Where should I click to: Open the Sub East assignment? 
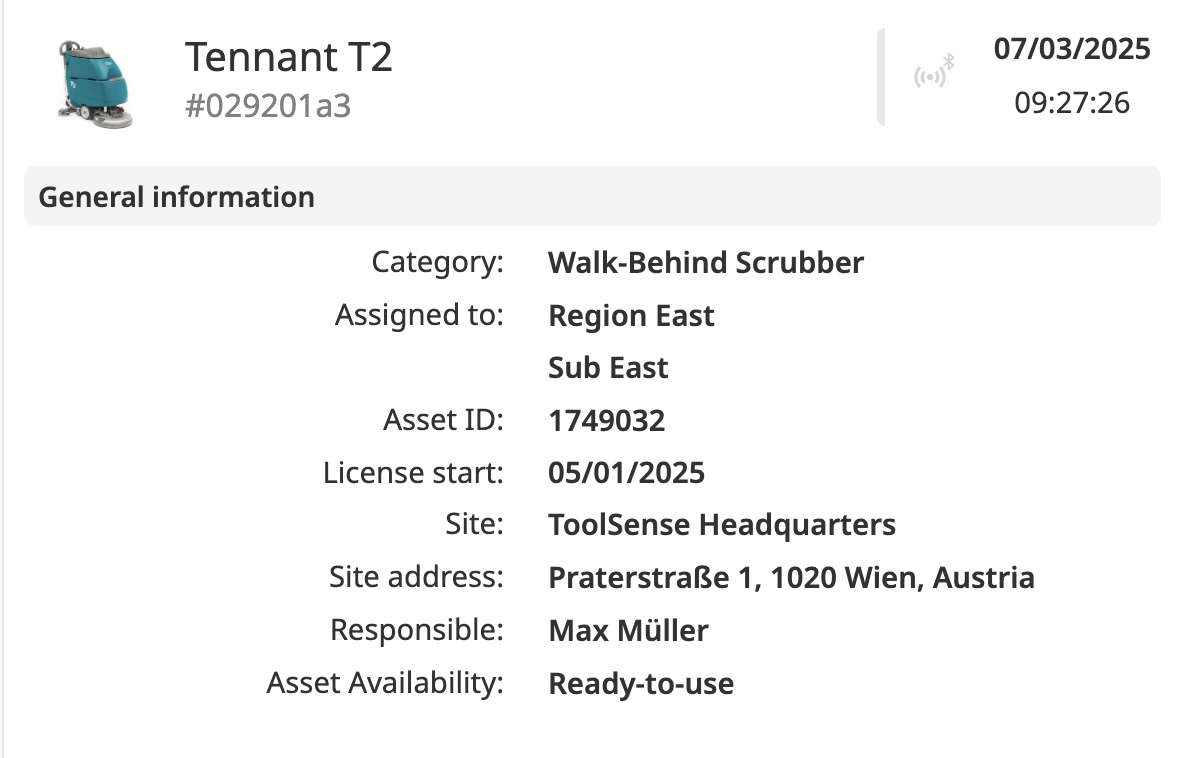(x=608, y=368)
